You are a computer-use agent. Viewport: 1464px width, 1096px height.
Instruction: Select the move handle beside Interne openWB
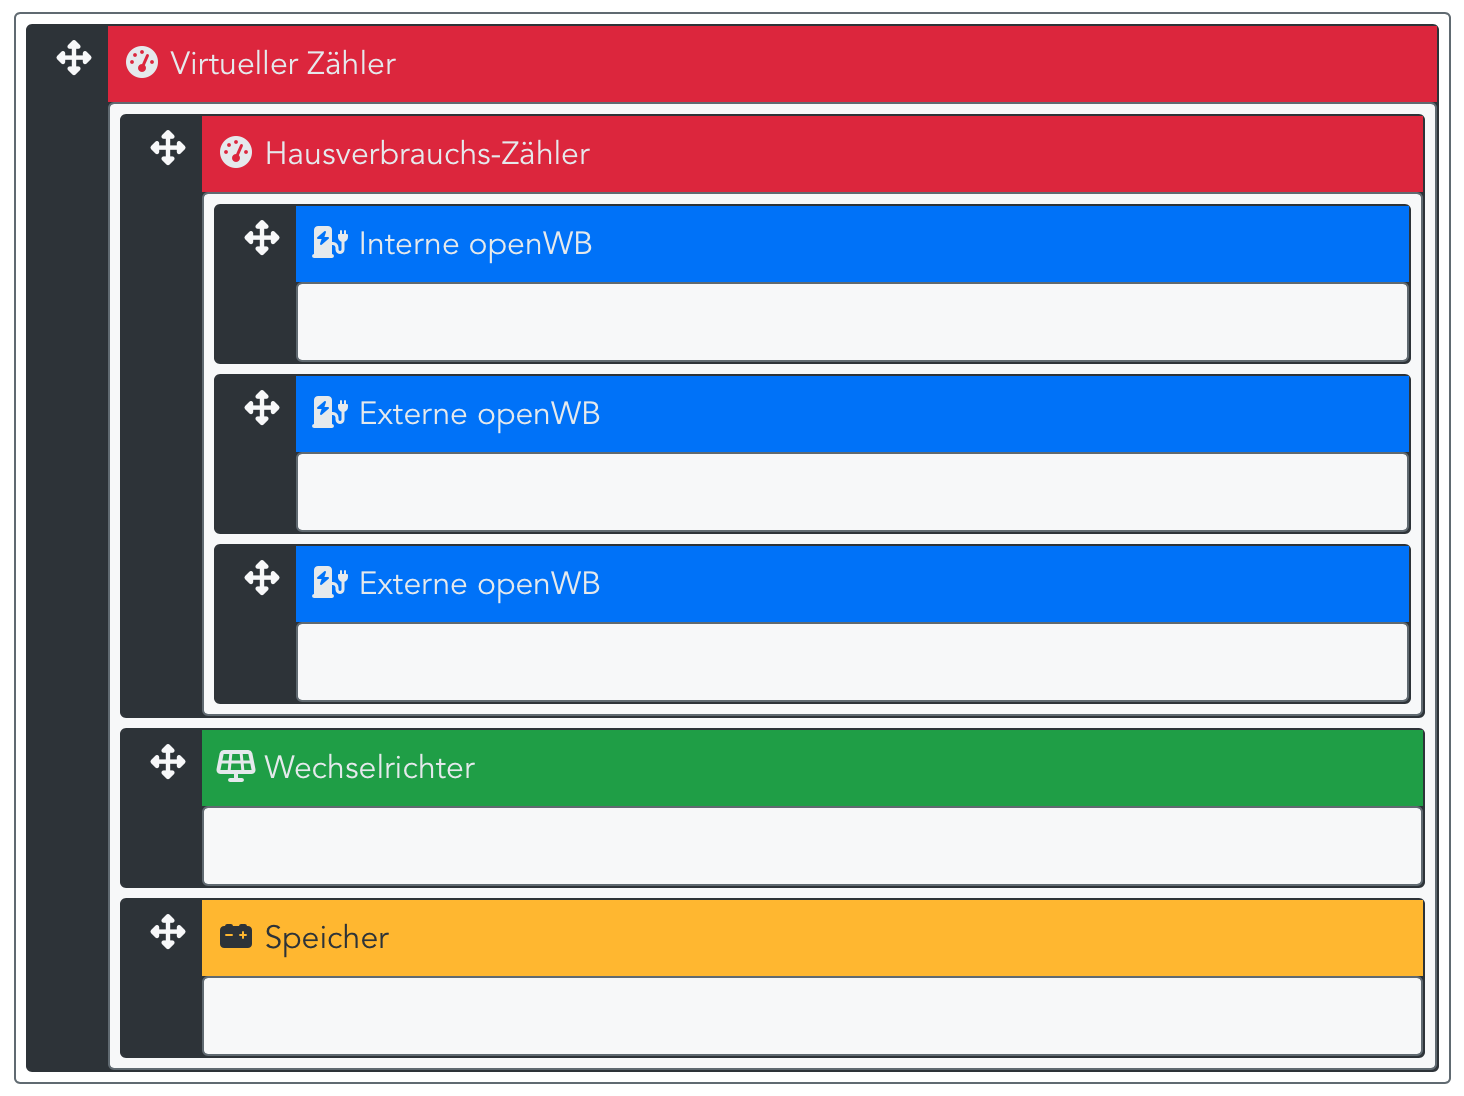click(x=262, y=238)
